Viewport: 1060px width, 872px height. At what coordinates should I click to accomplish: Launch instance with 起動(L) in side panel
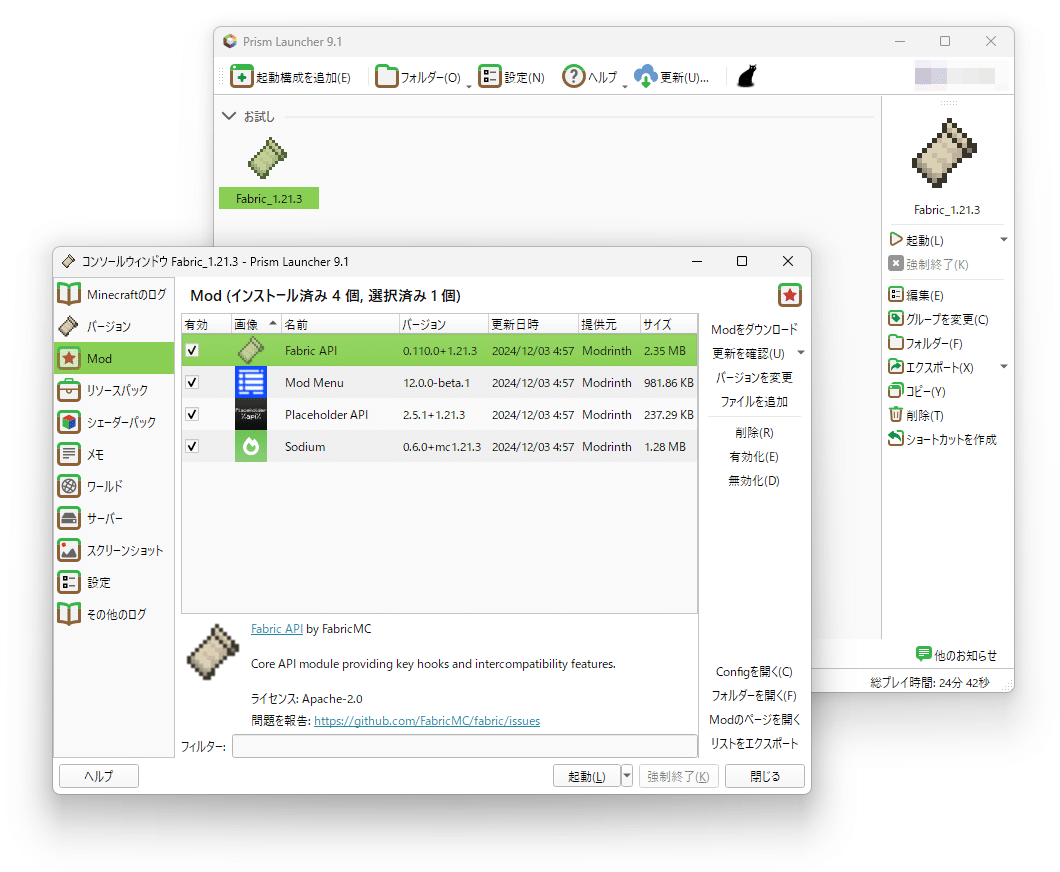(x=917, y=240)
